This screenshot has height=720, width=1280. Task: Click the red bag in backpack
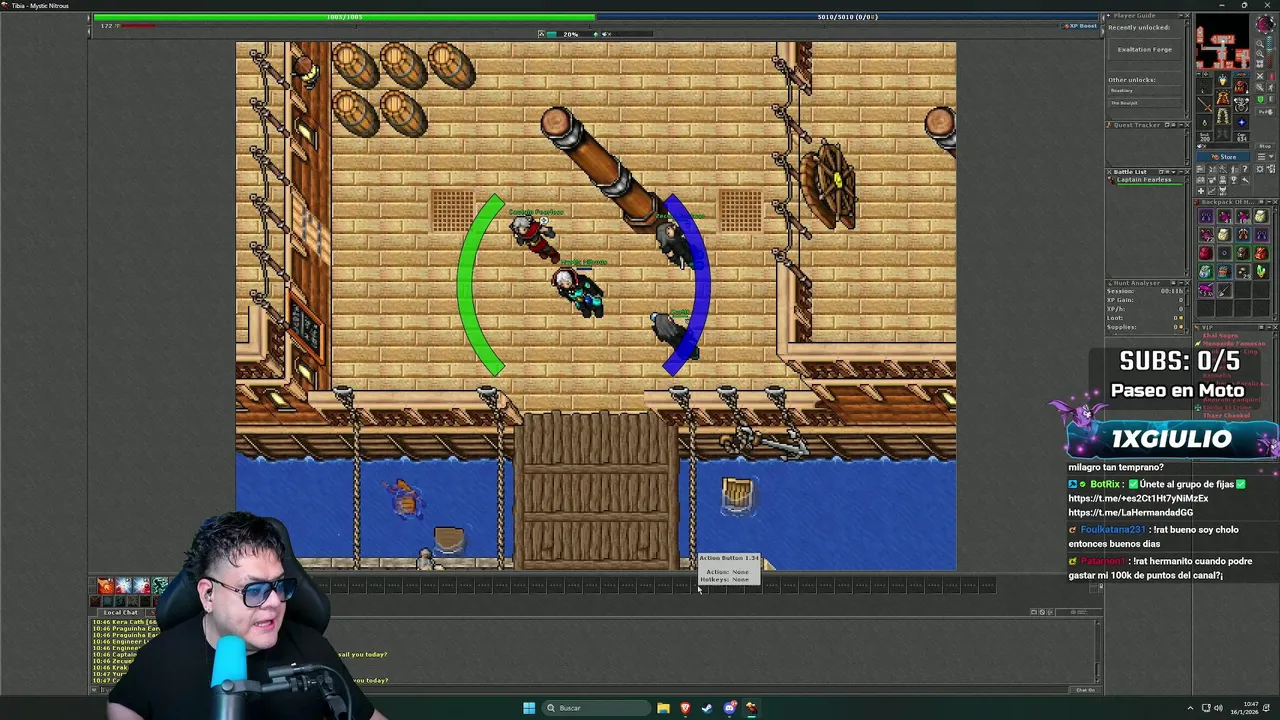point(1206,253)
